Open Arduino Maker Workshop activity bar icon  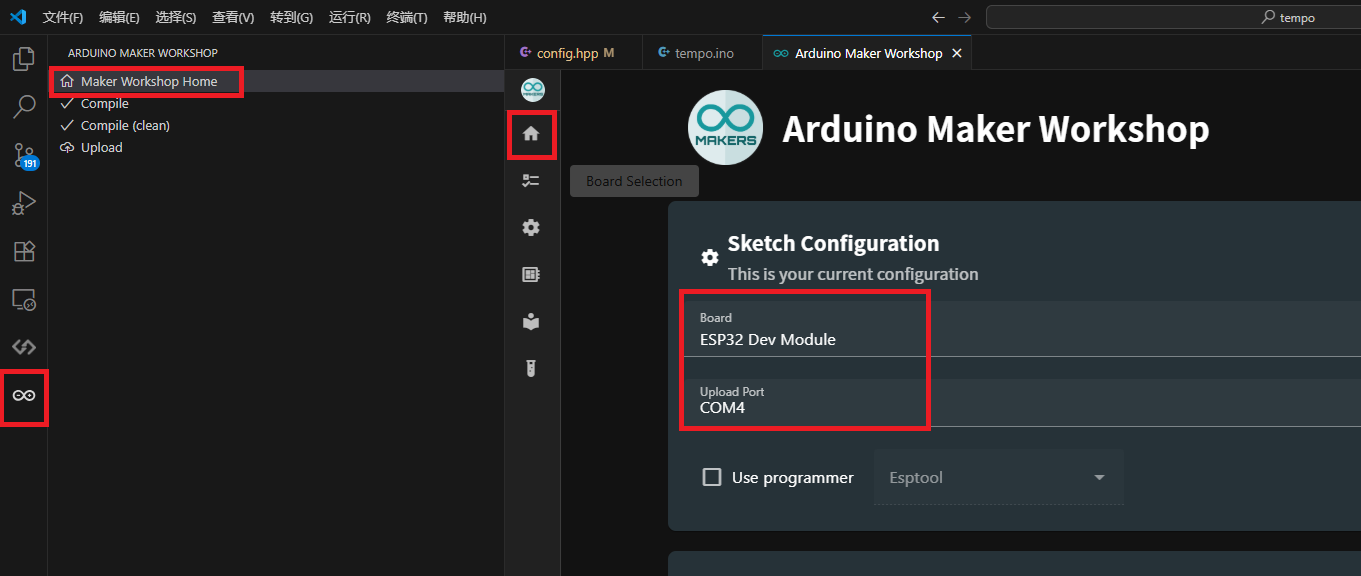point(23,396)
